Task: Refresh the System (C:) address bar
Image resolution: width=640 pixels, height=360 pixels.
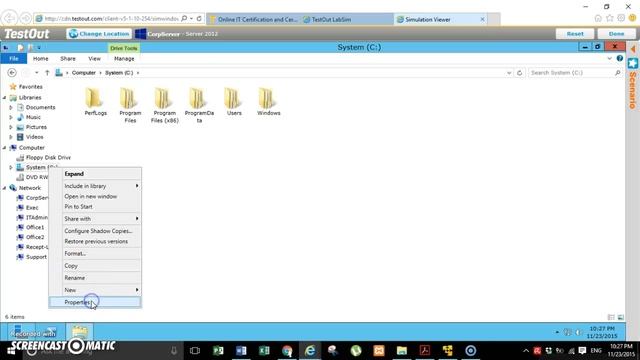Action: [x=520, y=73]
